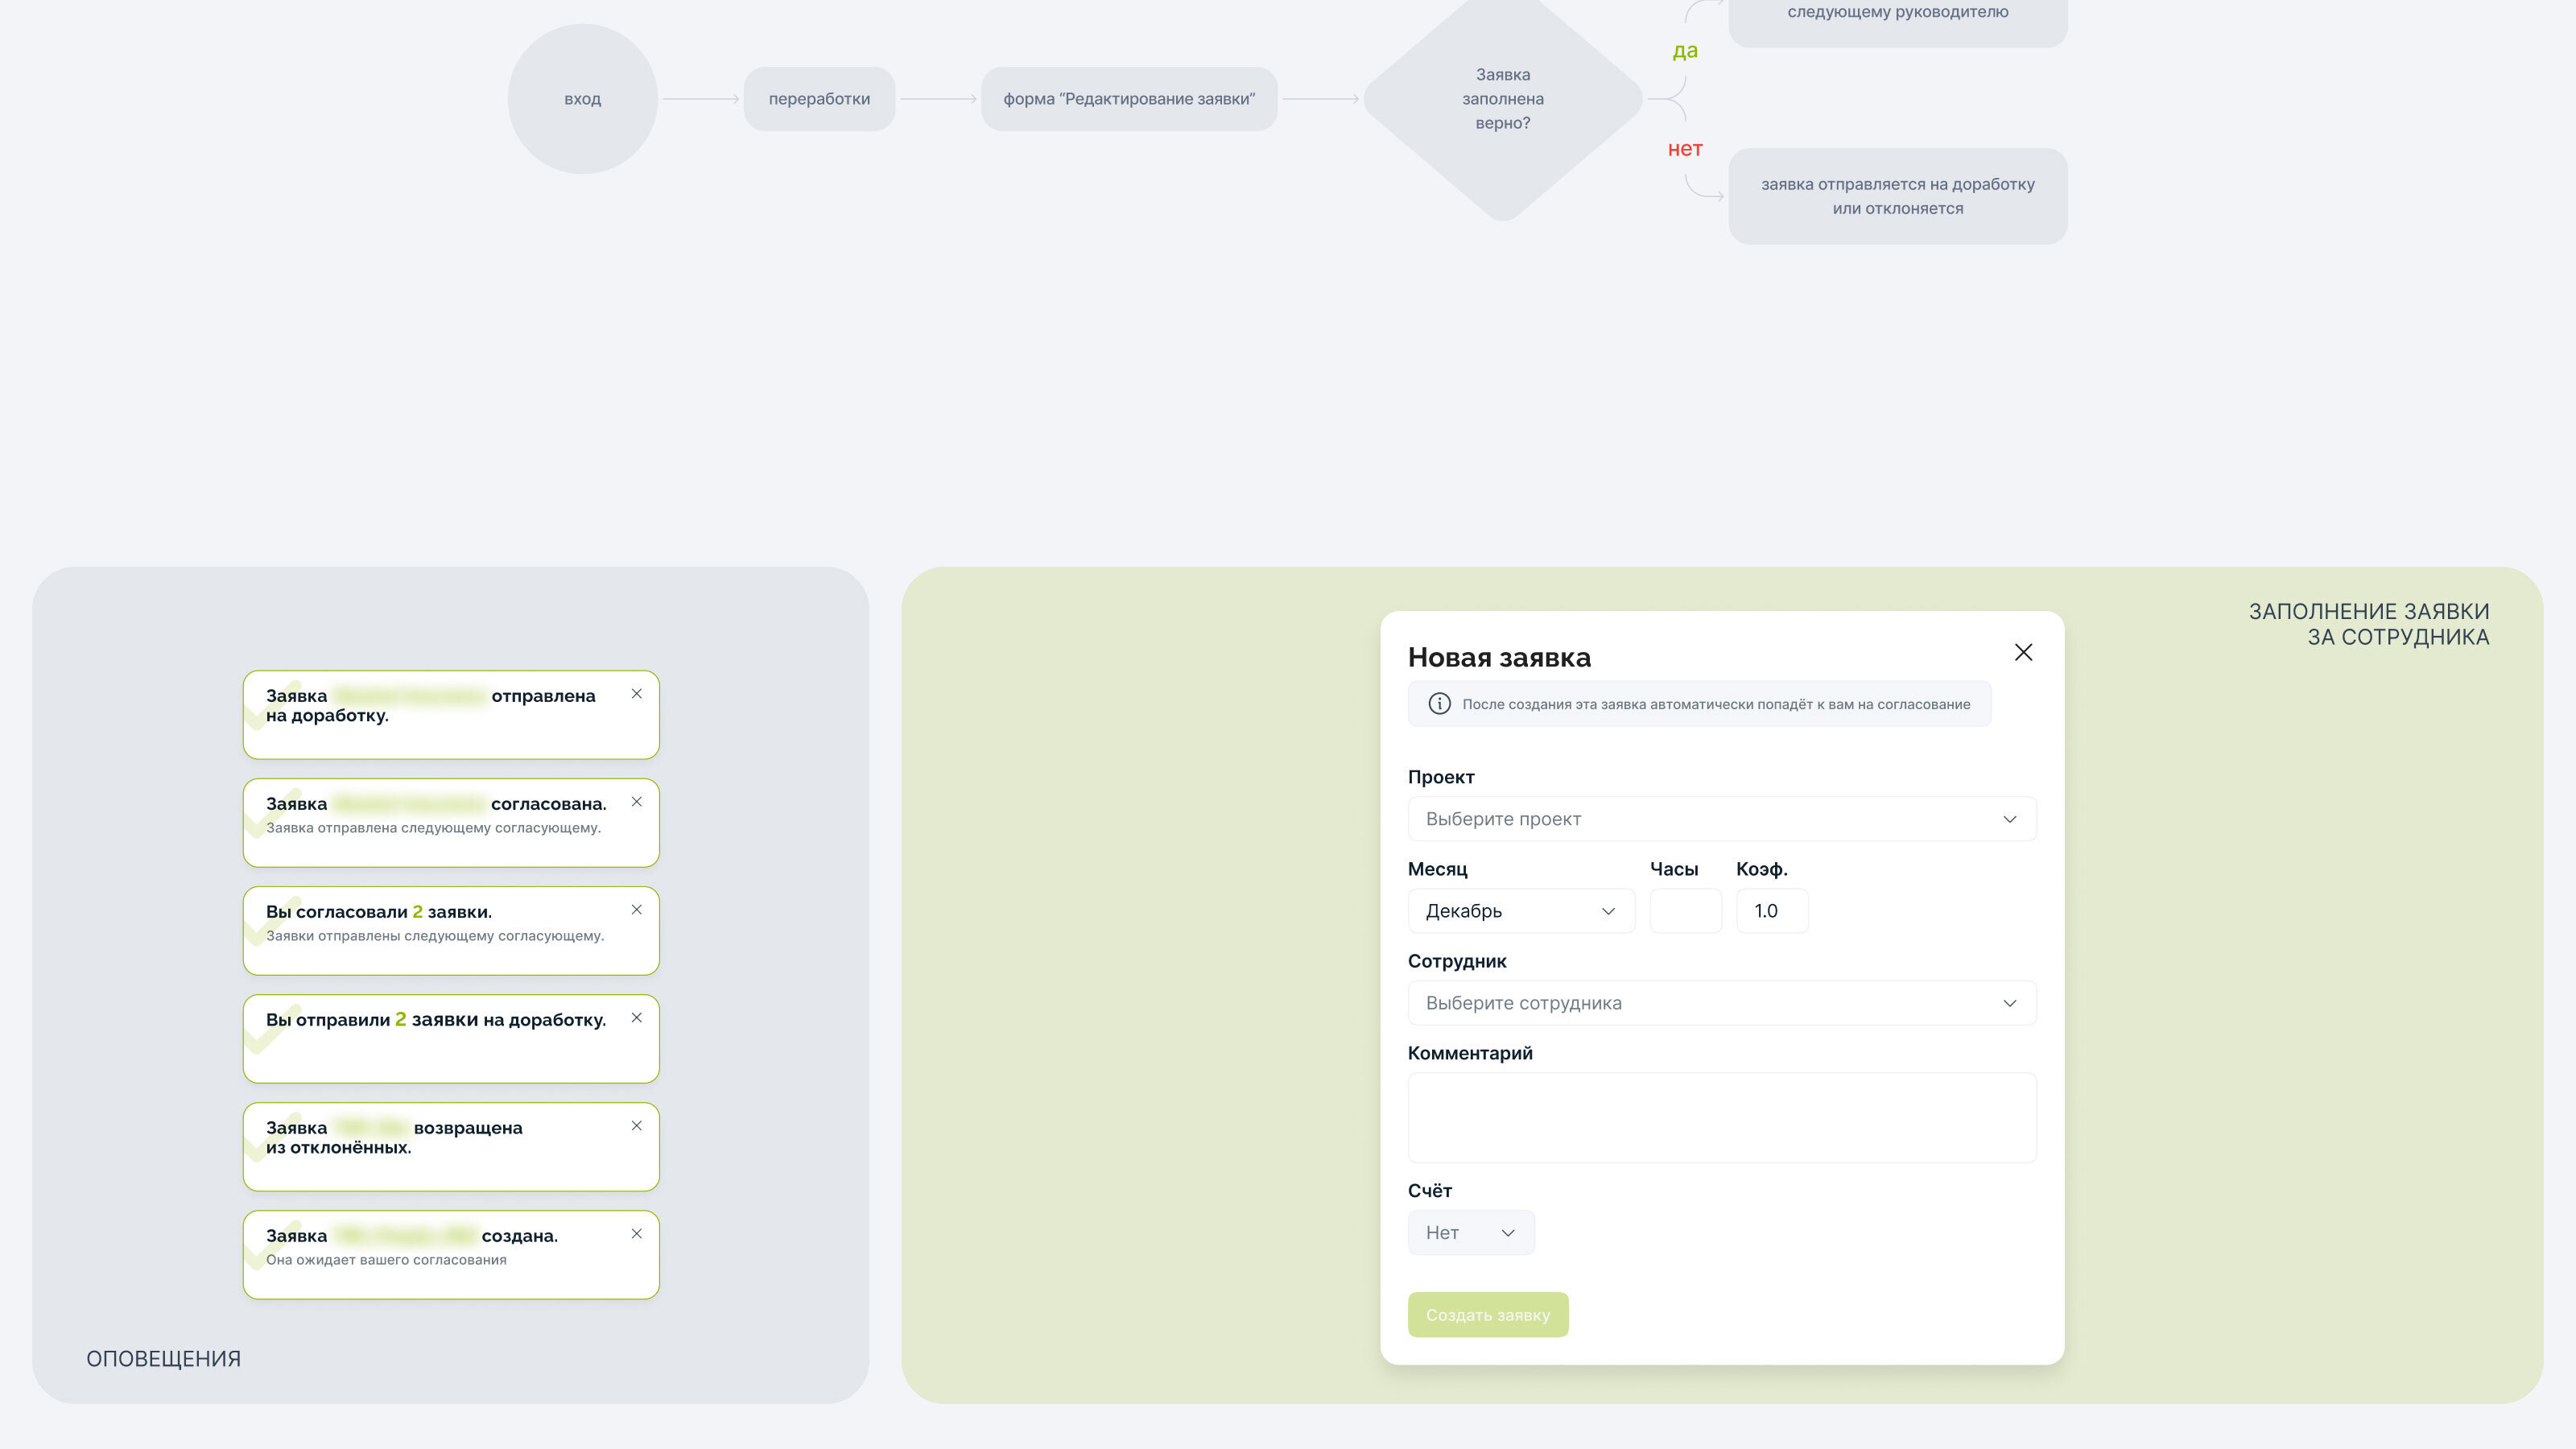2576x1449 pixels.
Task: Click the info icon in the banner
Action: pos(1439,704)
